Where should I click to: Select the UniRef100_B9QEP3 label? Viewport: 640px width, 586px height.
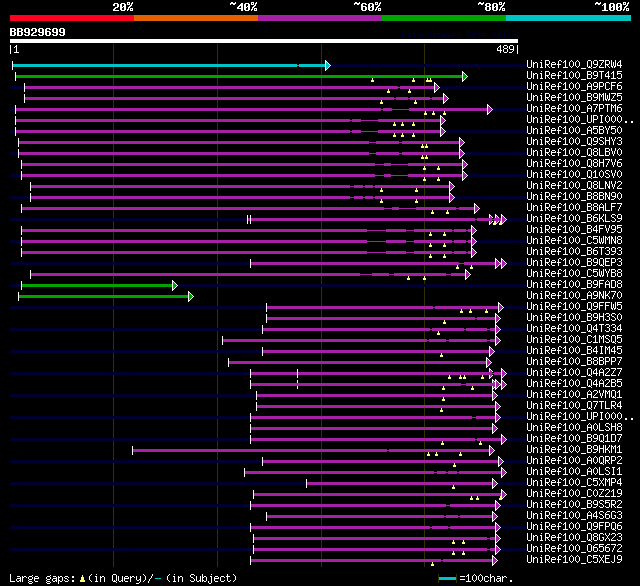point(574,263)
